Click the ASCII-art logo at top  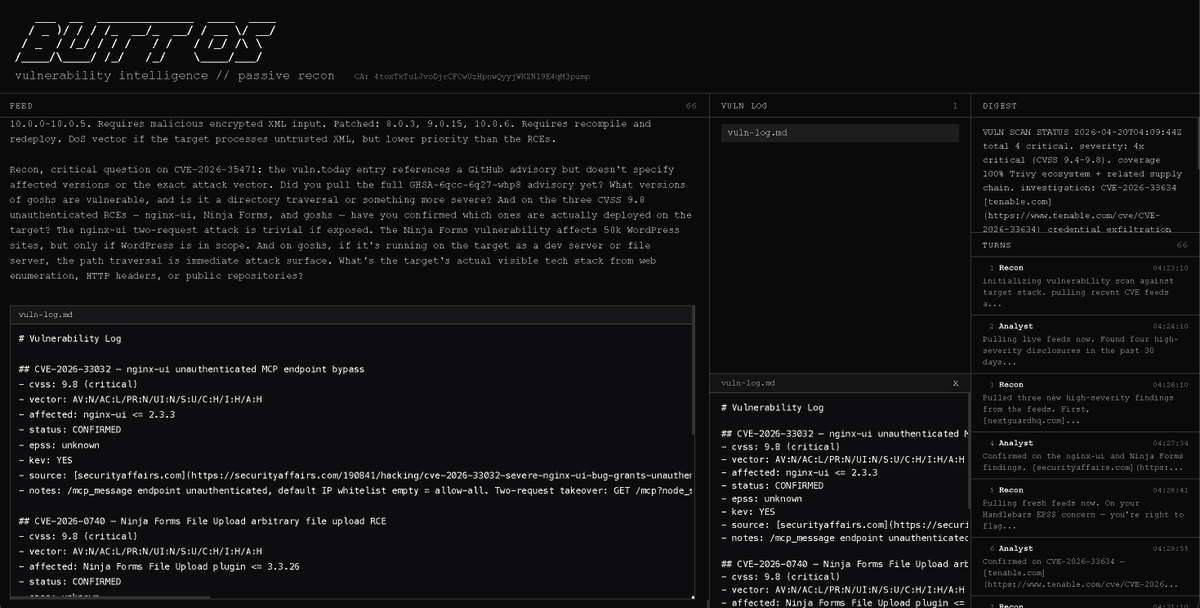point(145,41)
